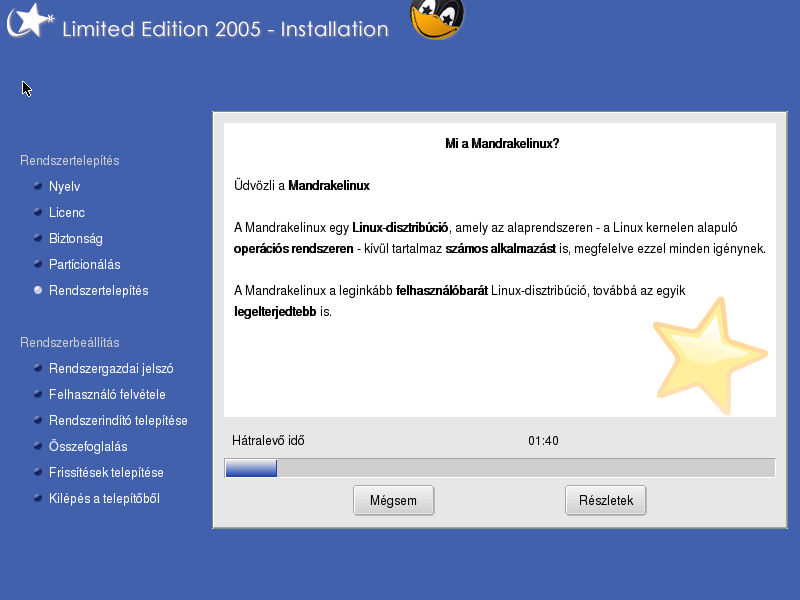Image resolution: width=800 pixels, height=600 pixels.
Task: Click the bullet beside Biztonság
Action: (38, 238)
